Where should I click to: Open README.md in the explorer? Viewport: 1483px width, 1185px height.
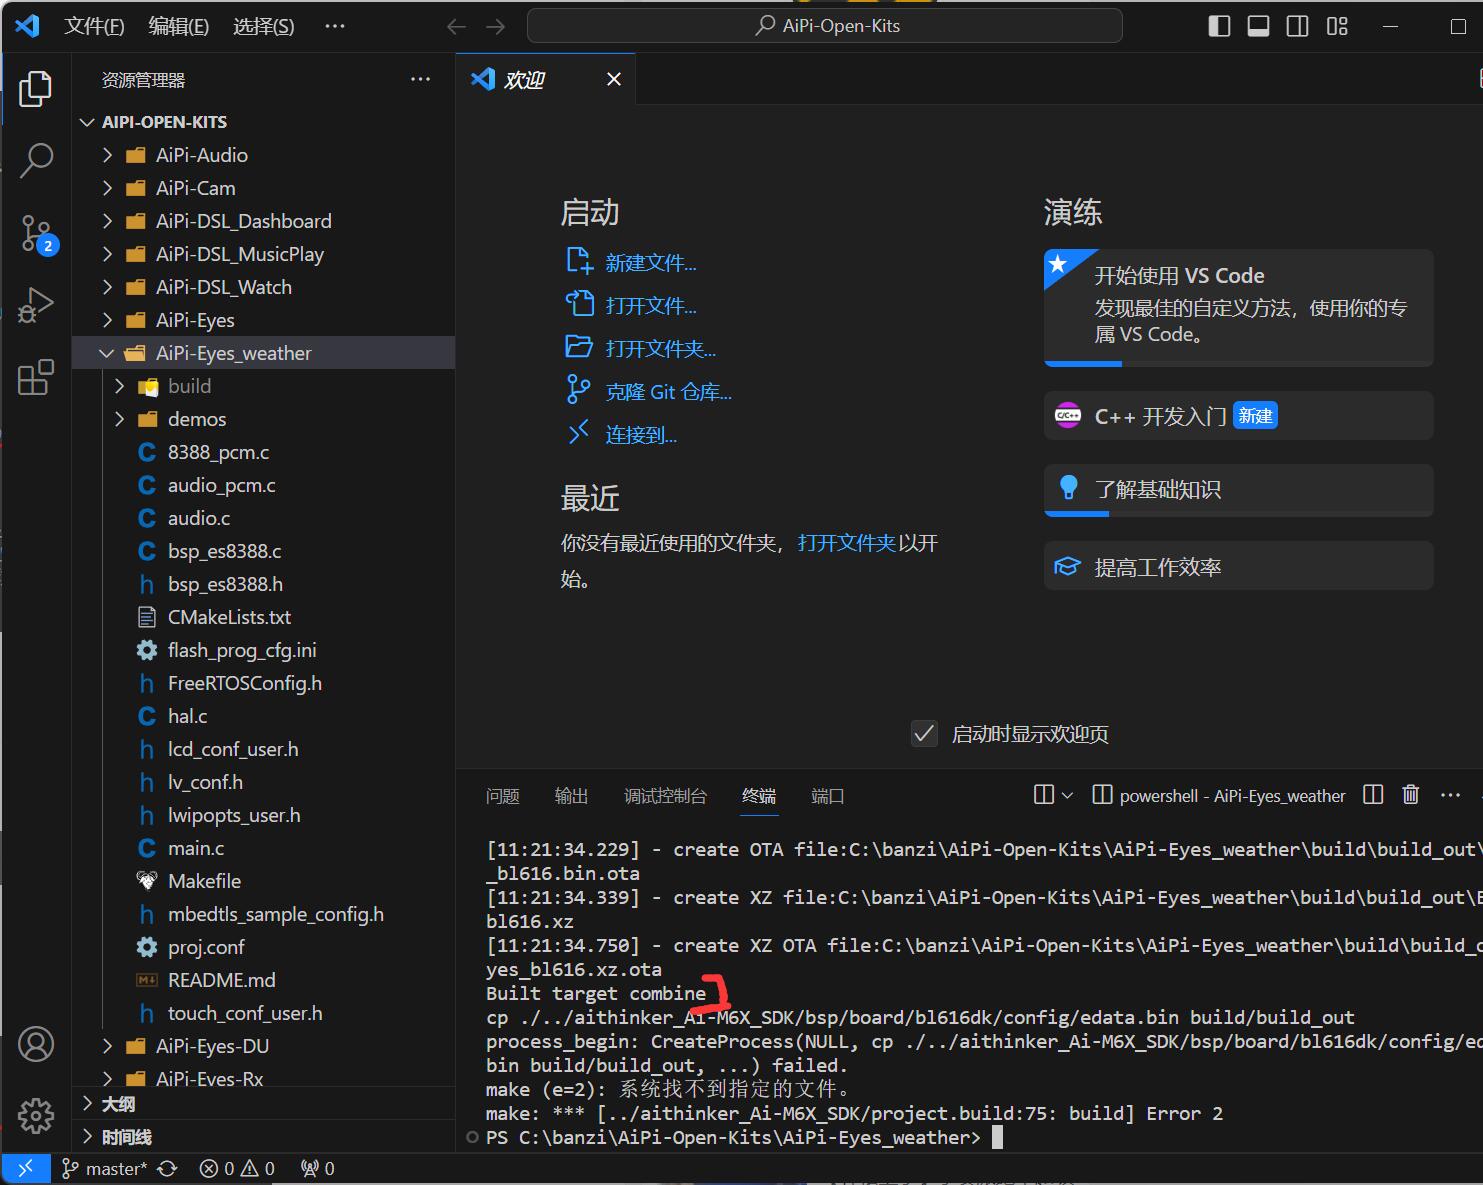click(x=264, y=980)
